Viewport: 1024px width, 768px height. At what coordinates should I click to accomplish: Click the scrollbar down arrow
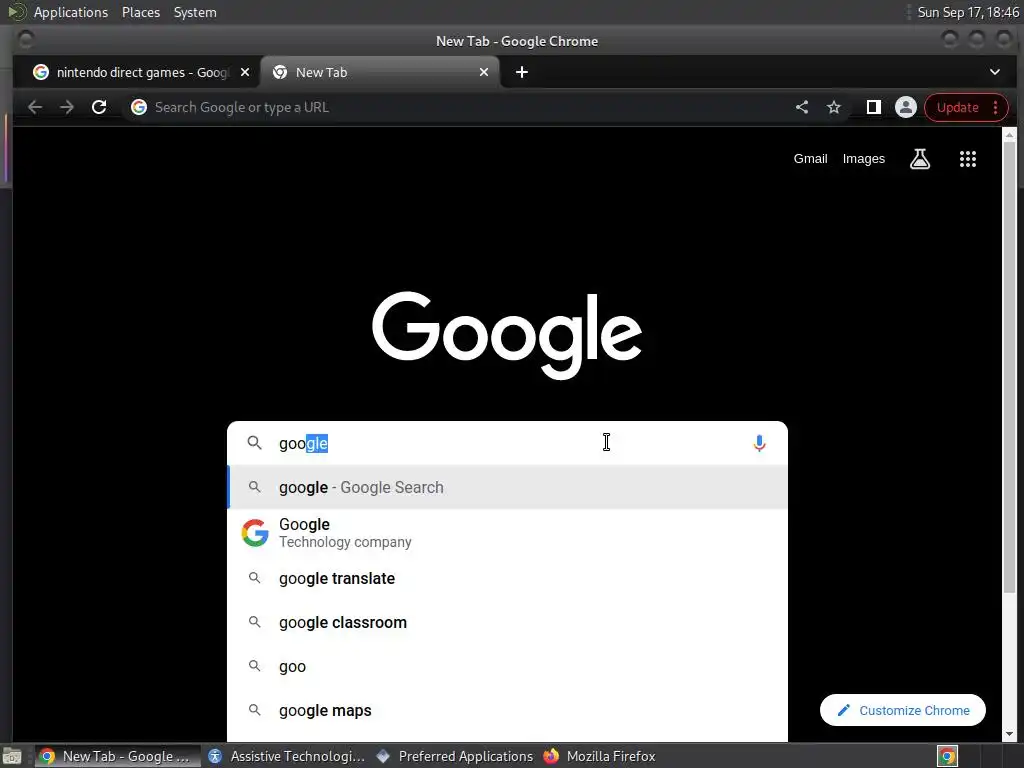point(1009,734)
